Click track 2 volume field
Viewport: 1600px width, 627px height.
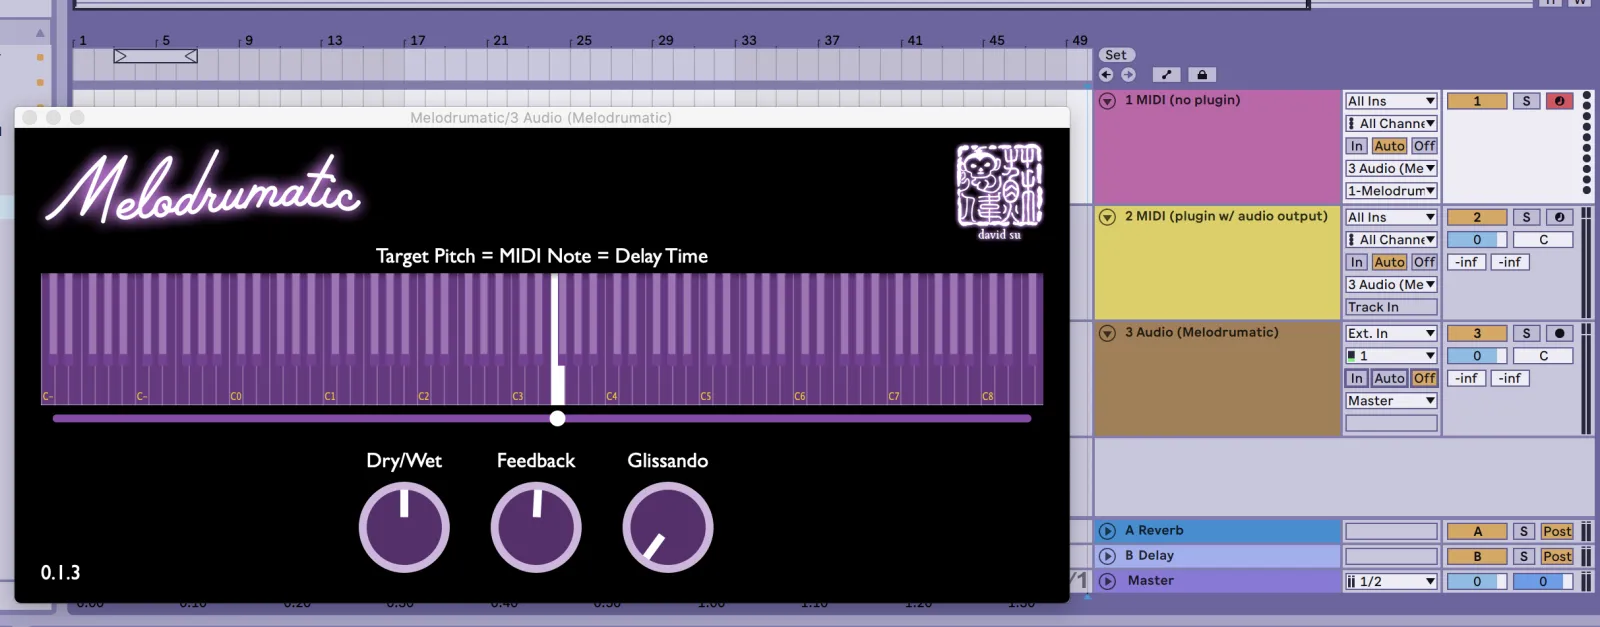1477,240
